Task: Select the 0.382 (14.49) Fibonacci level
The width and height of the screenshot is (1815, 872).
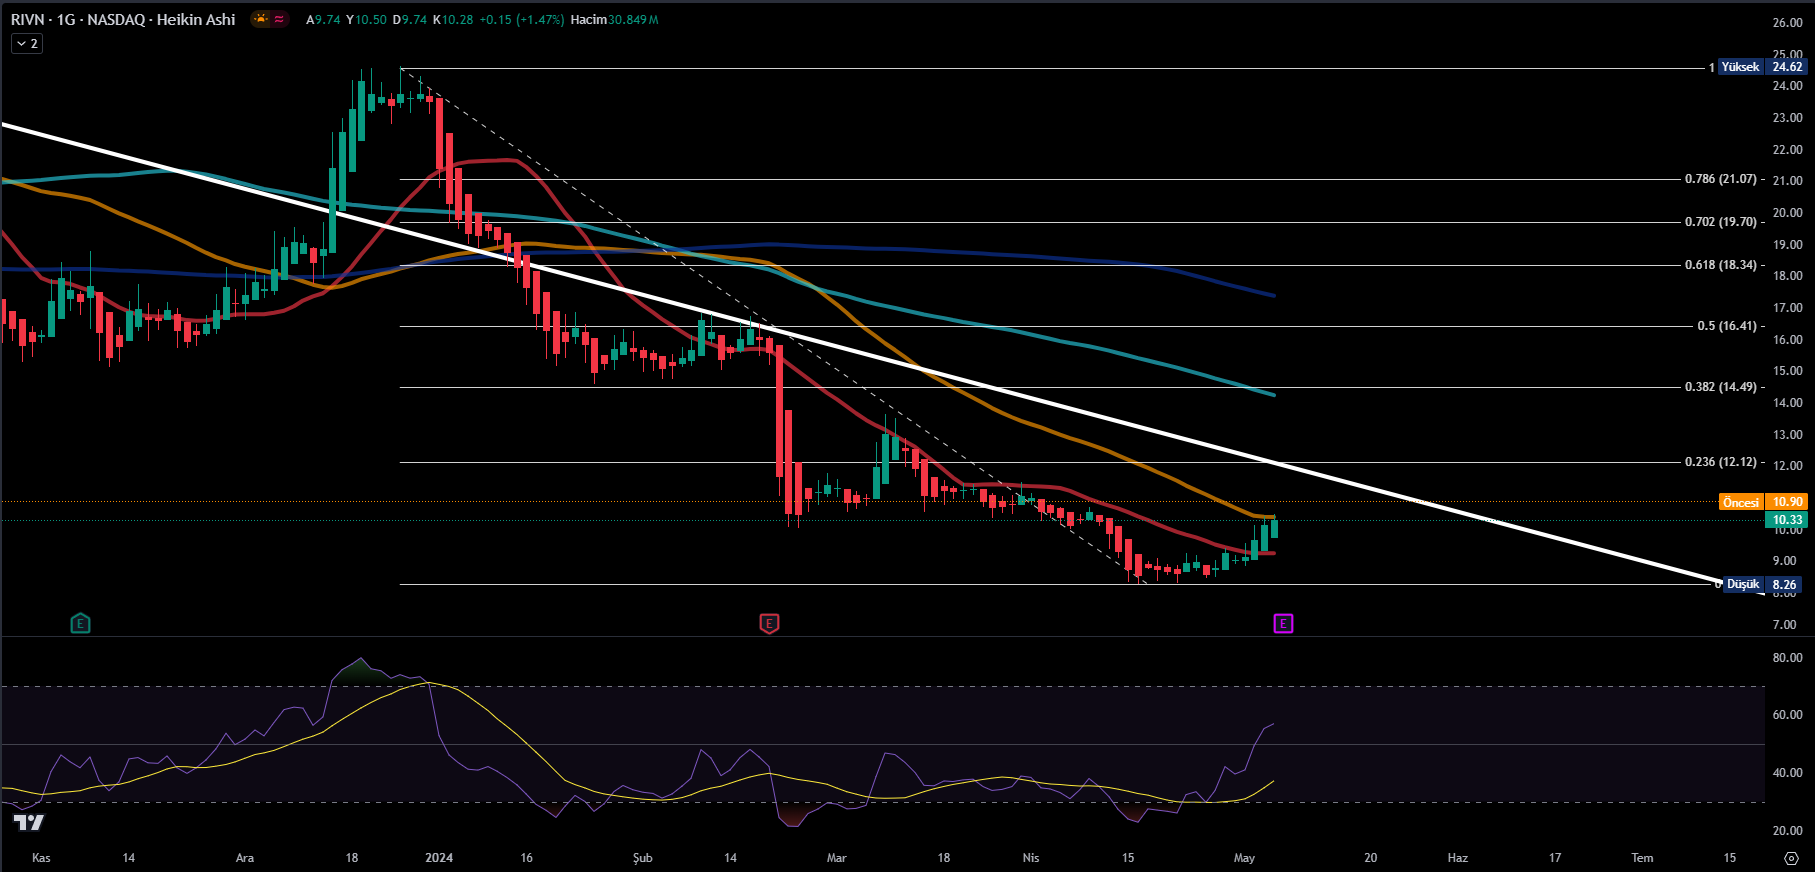Action: [1721, 387]
